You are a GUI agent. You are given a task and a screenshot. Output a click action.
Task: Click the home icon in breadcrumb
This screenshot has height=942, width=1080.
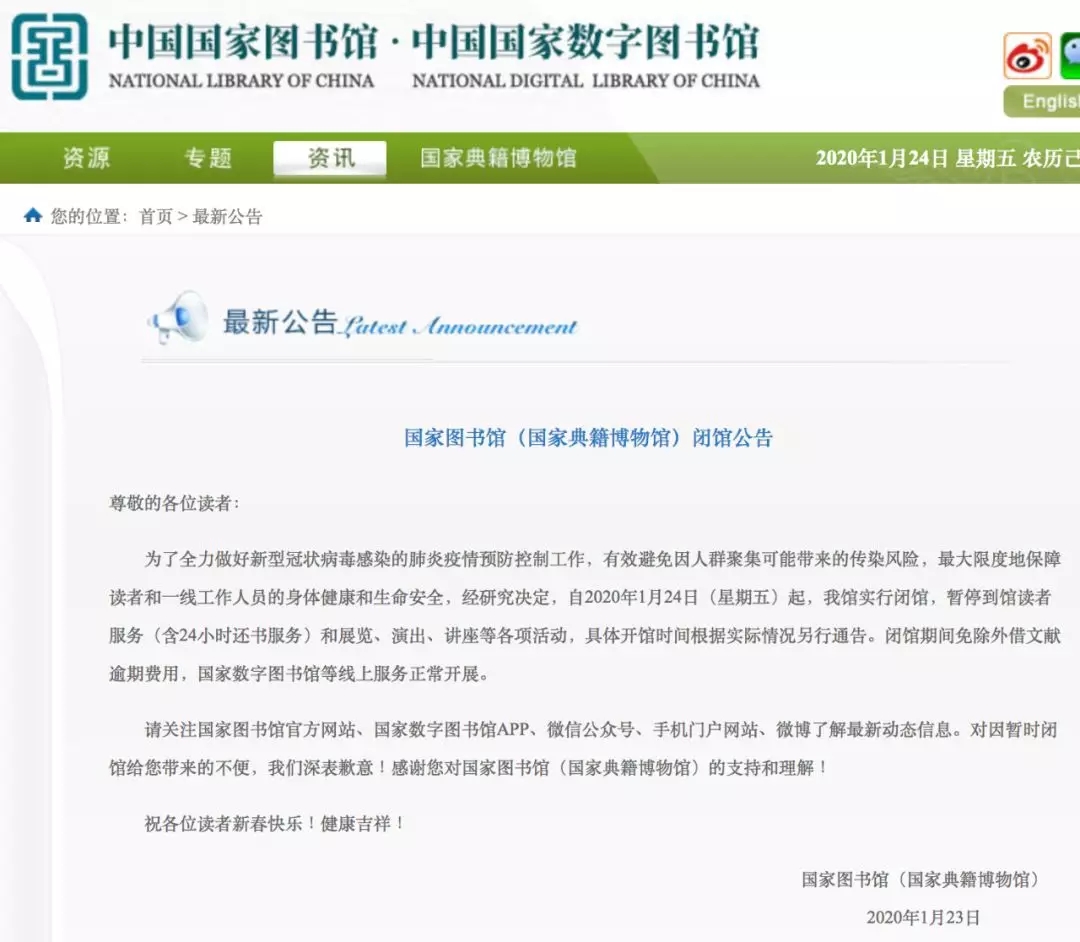[x=33, y=216]
